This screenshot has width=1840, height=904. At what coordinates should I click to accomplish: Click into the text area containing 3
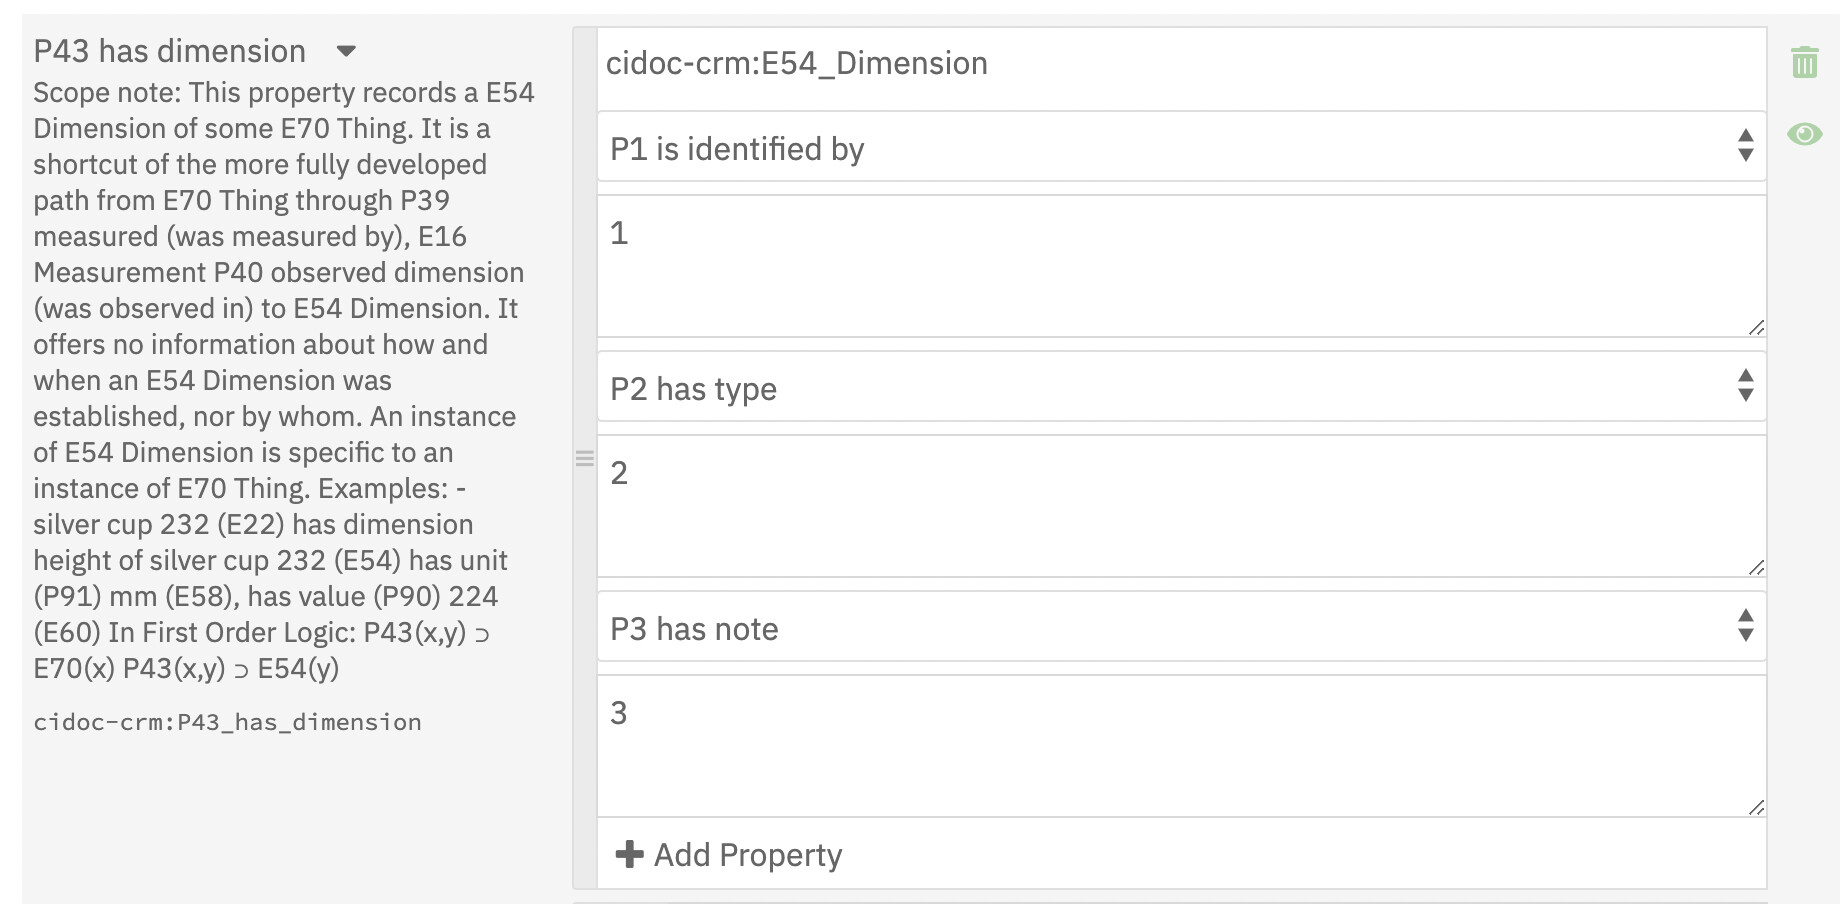tap(1180, 746)
